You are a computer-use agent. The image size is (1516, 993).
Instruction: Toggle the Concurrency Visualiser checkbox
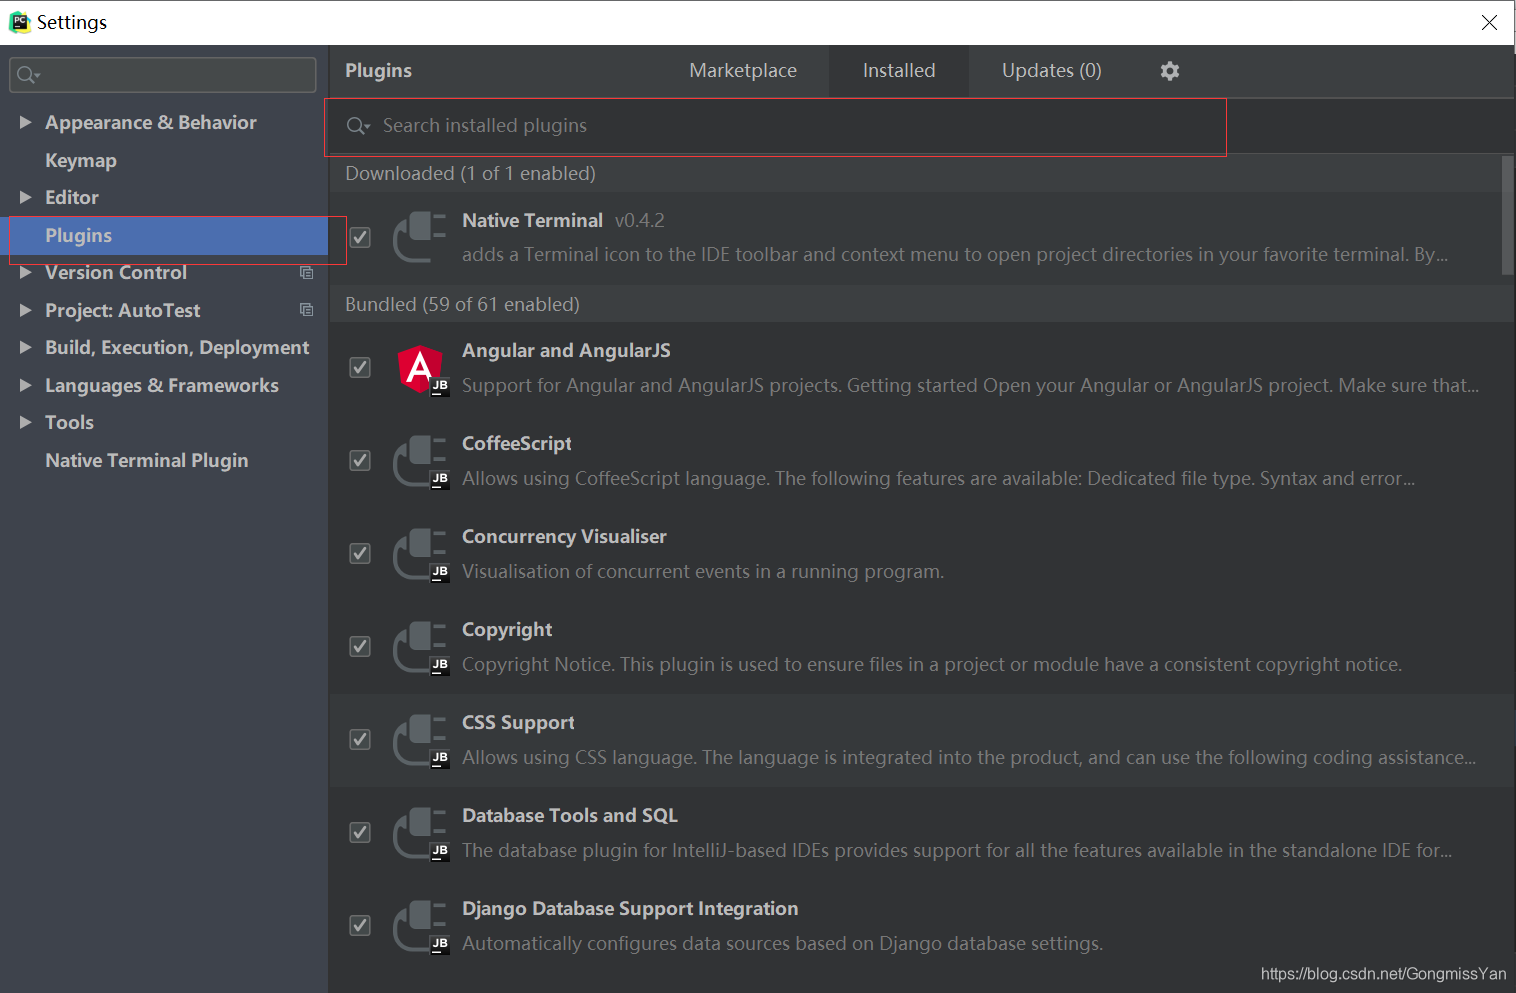(x=360, y=553)
